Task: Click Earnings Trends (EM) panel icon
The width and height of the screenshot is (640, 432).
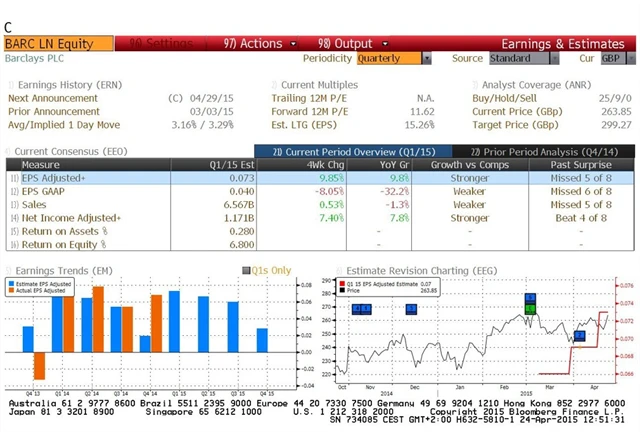Action: tap(10, 270)
